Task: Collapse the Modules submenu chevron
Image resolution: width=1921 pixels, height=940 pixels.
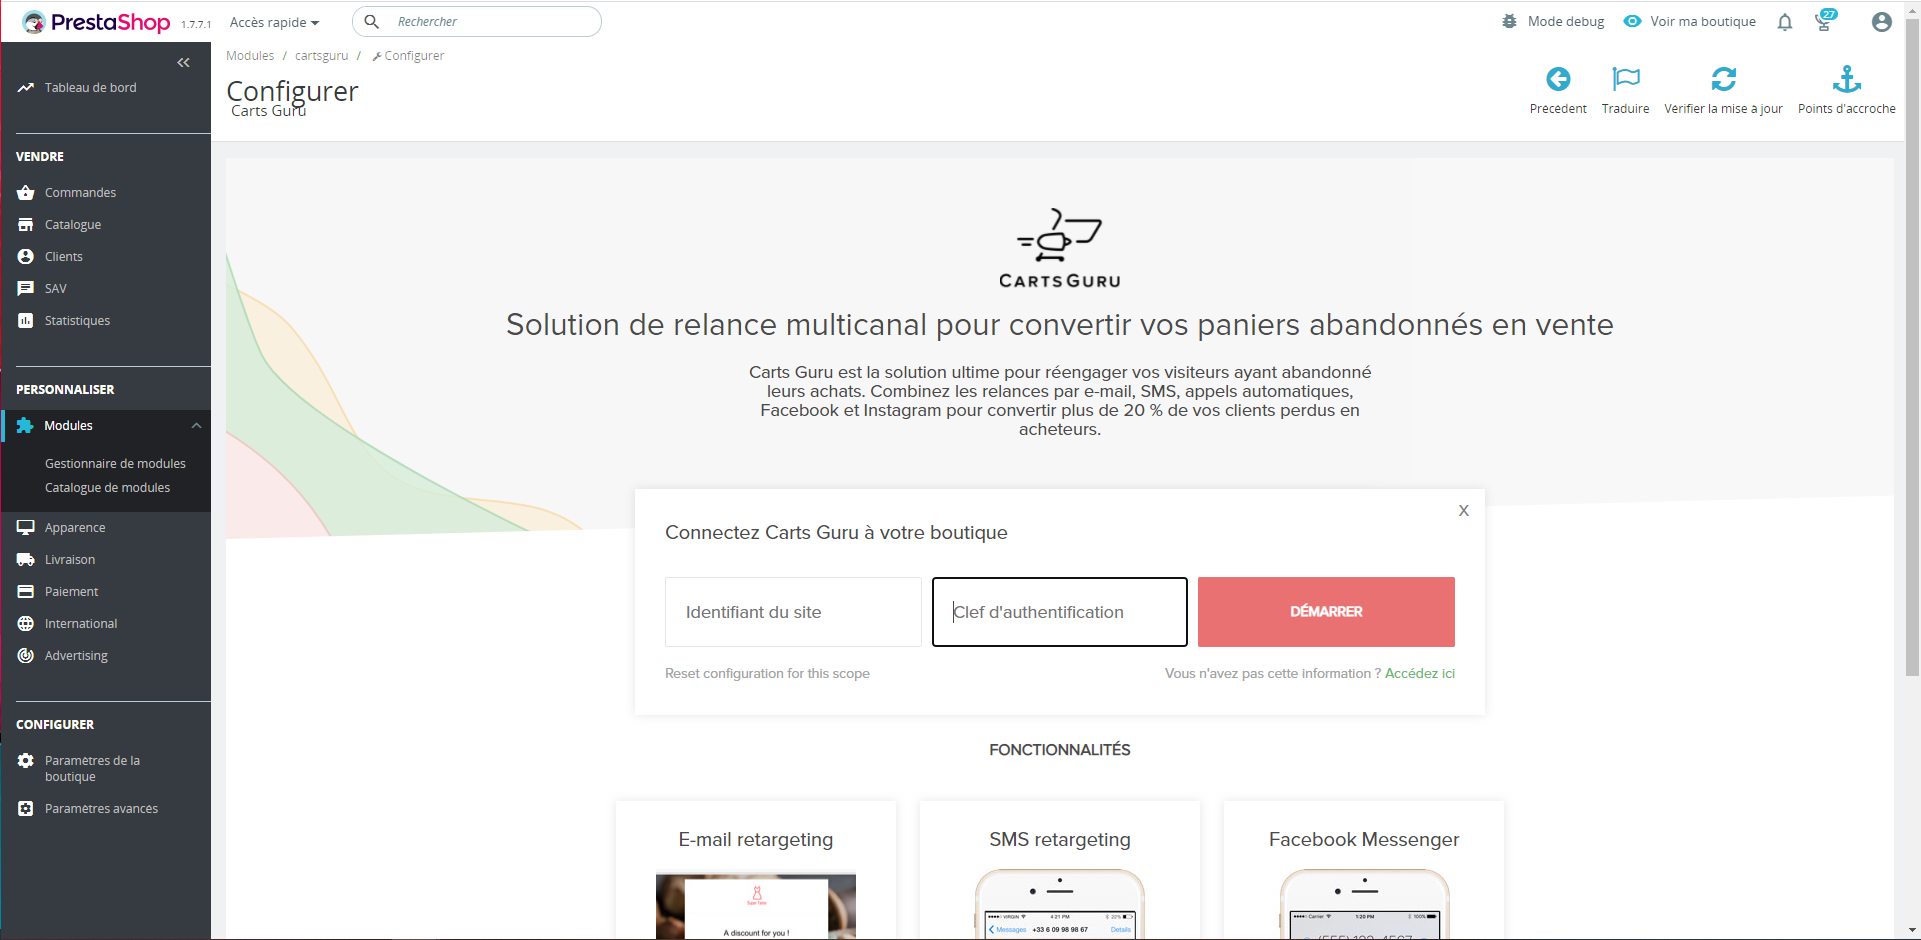Action: pos(197,426)
